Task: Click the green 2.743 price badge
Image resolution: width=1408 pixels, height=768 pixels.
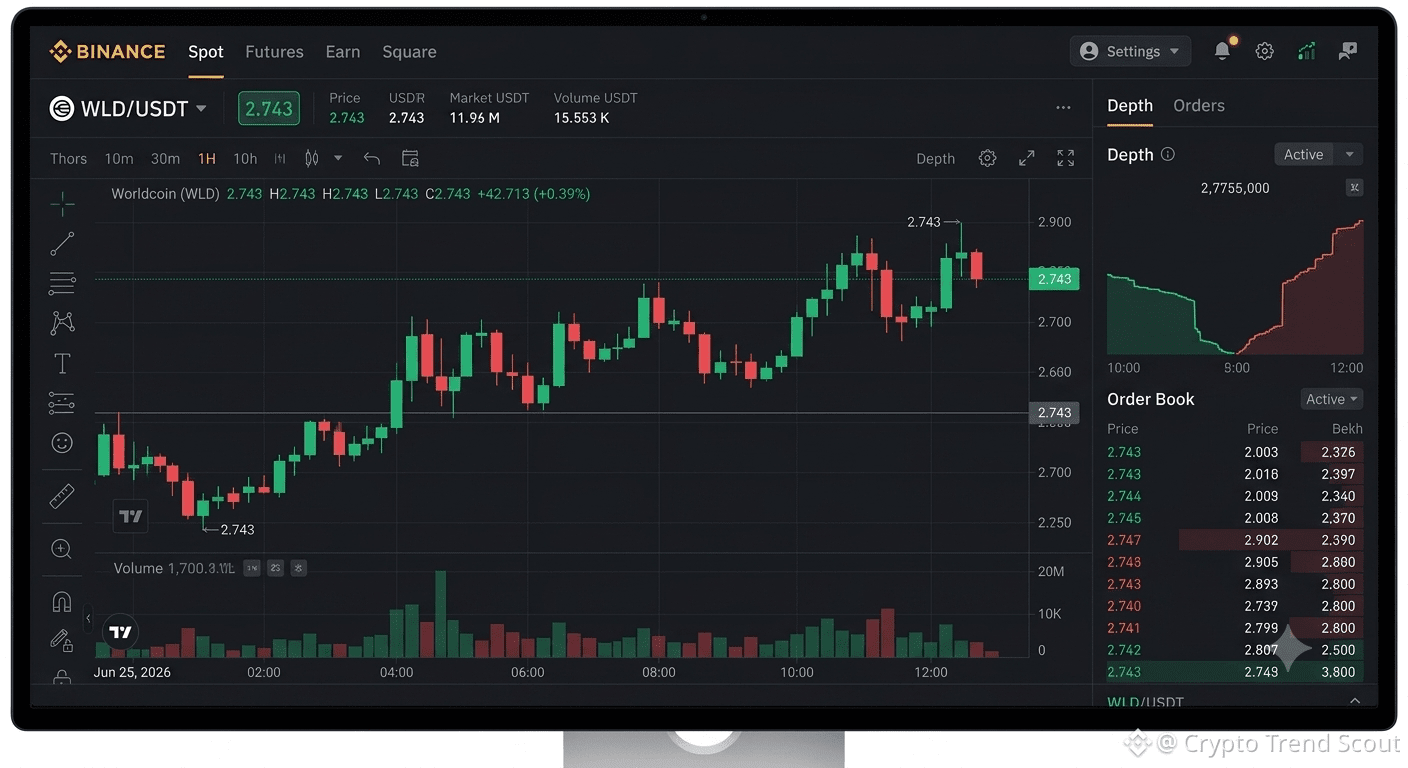Action: 269,108
